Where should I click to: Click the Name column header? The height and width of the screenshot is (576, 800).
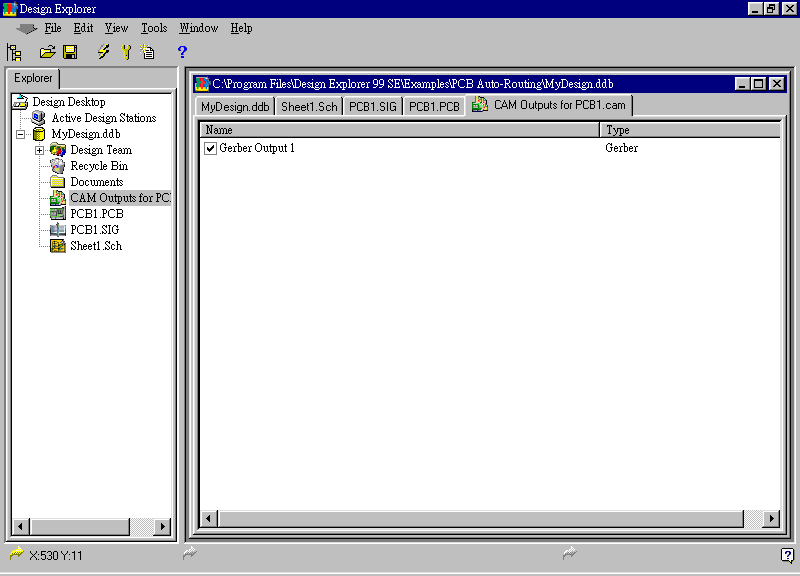coord(400,130)
